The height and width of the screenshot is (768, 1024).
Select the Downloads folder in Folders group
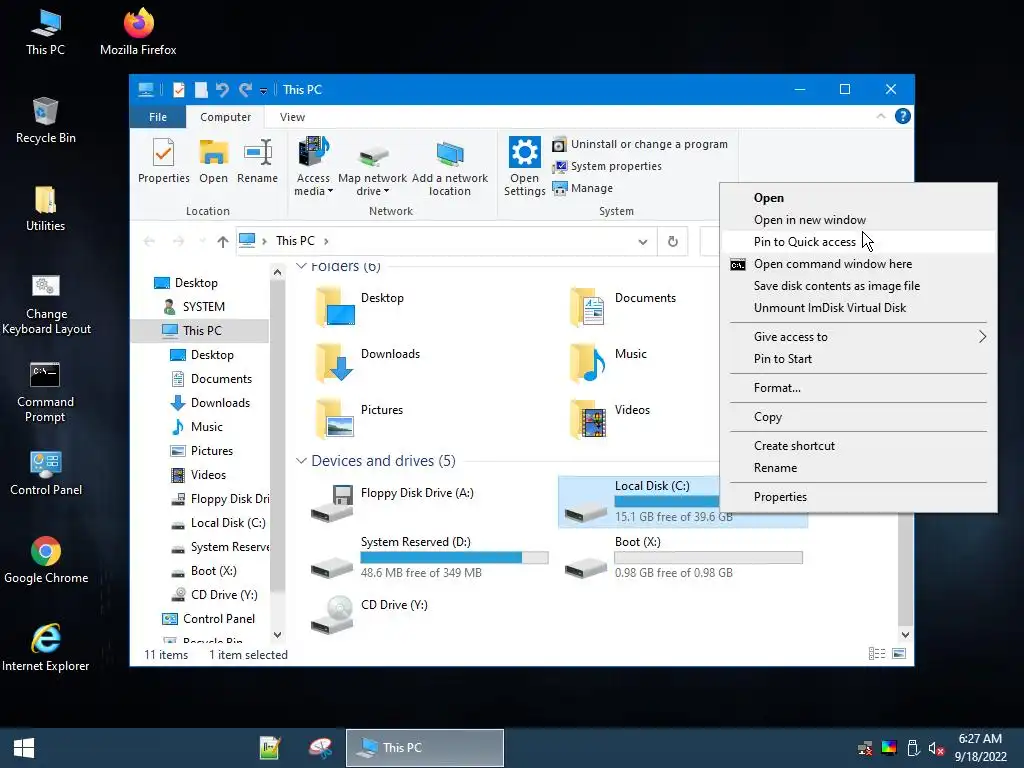coord(368,363)
